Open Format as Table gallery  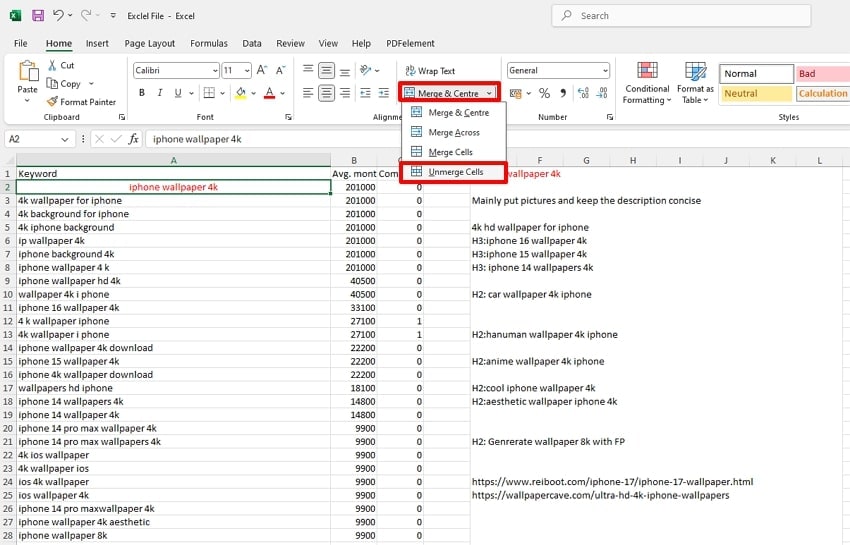click(695, 82)
